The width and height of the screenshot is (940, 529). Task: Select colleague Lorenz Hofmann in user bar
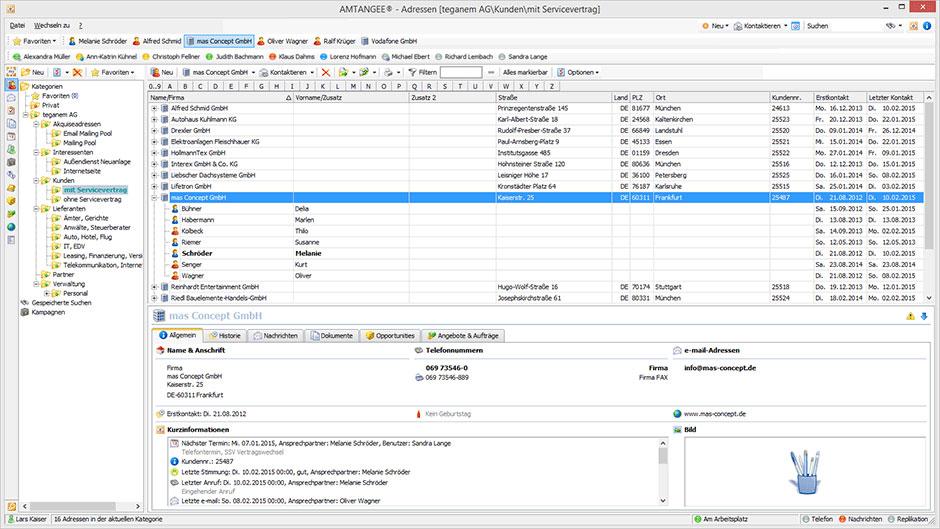click(x=348, y=56)
